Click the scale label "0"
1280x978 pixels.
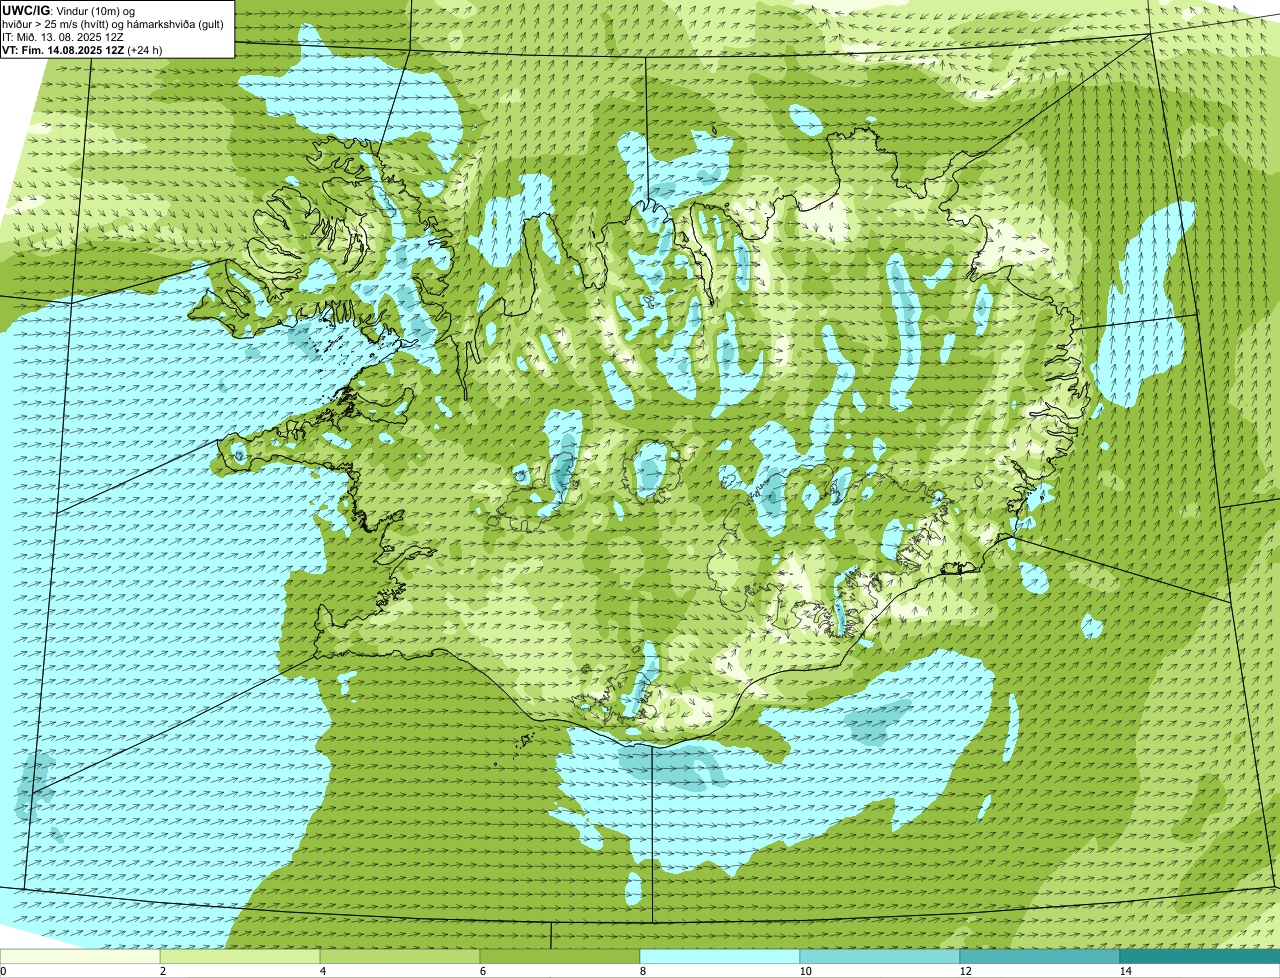coord(3,971)
